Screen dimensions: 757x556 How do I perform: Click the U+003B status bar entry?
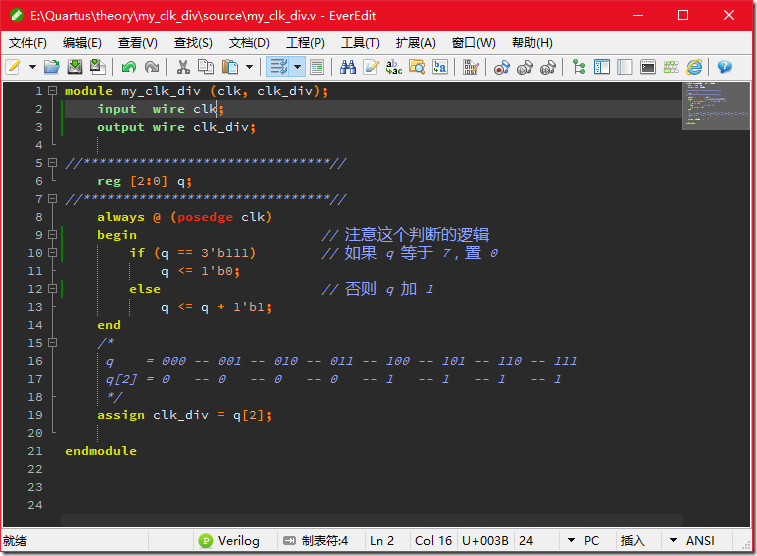[485, 541]
